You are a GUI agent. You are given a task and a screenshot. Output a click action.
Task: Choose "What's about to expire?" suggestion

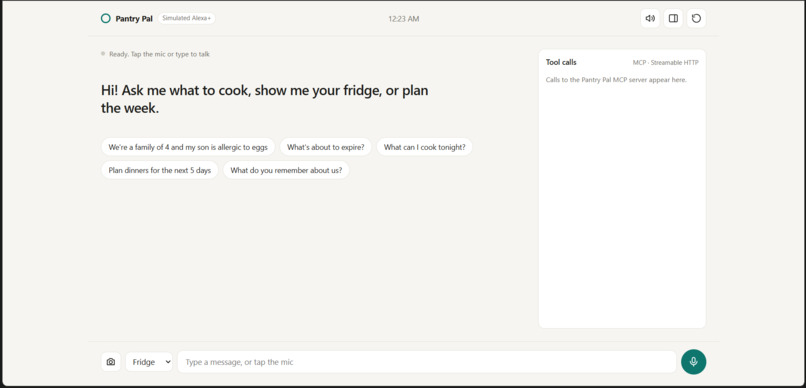coord(325,147)
